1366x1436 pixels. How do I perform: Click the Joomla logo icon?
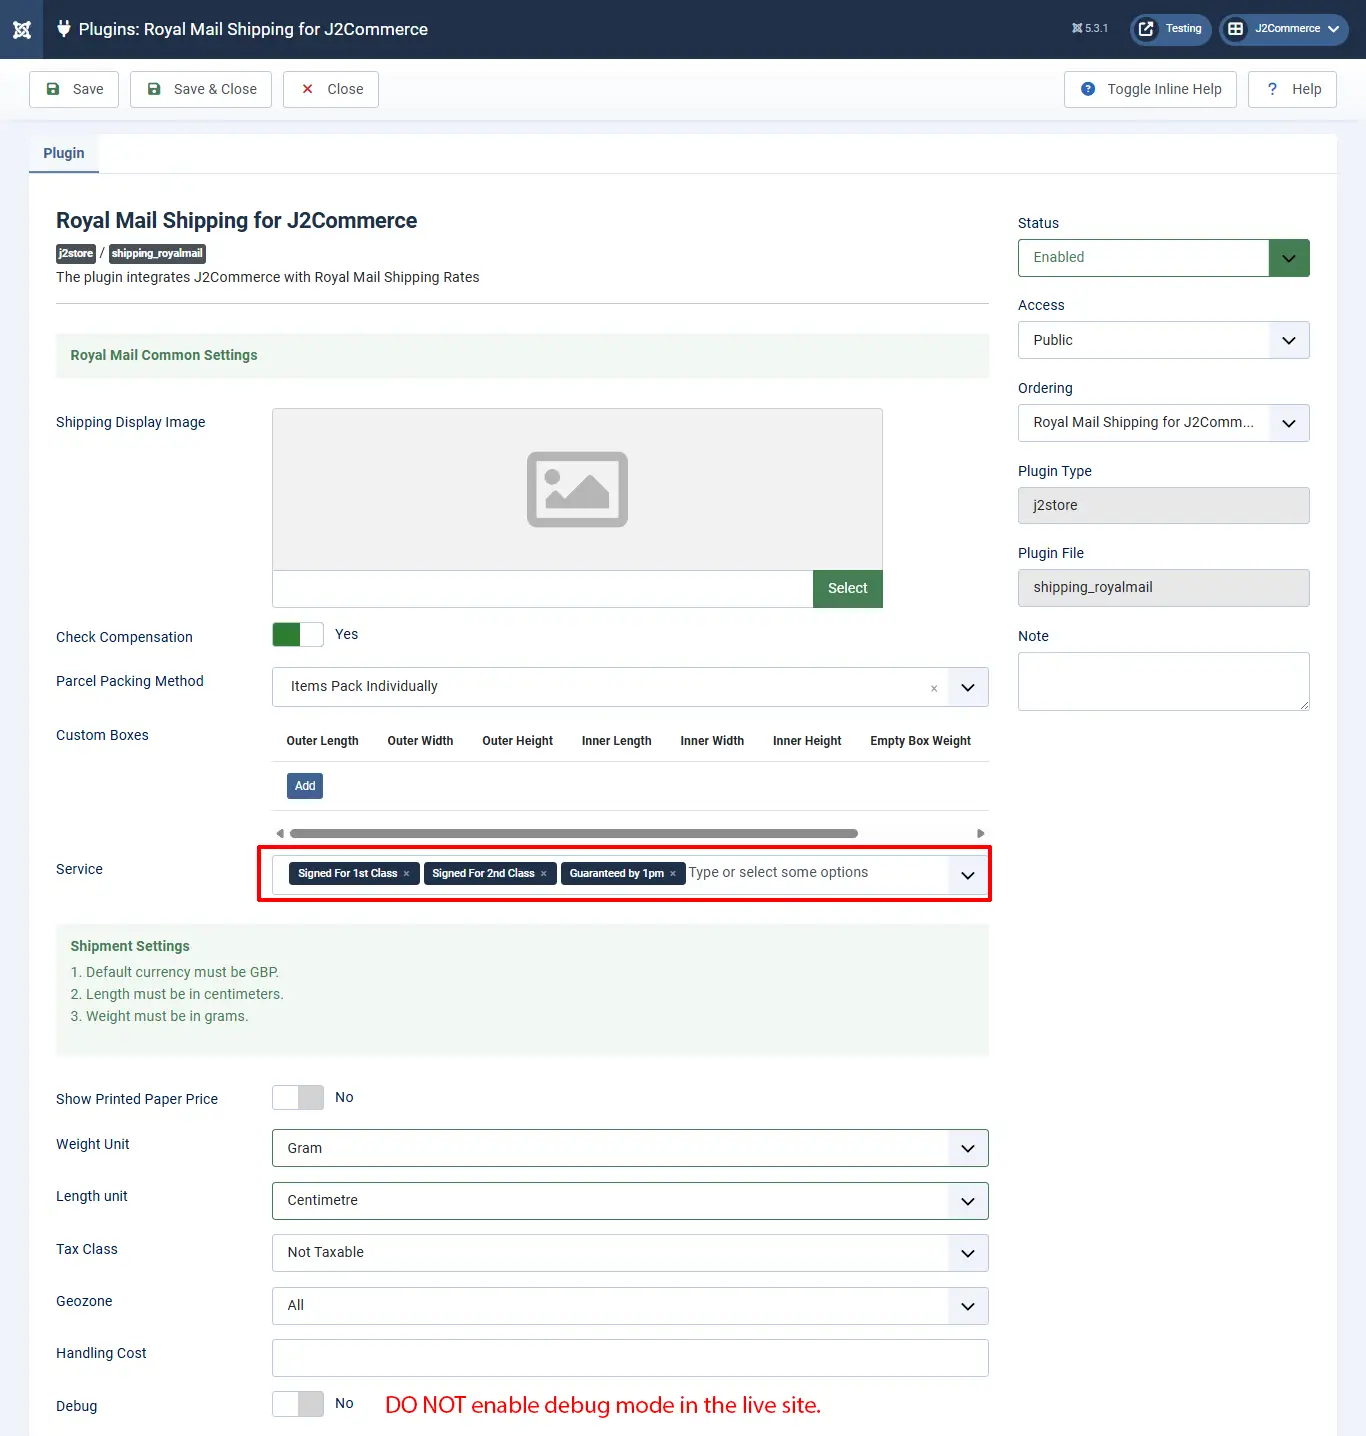(x=22, y=29)
